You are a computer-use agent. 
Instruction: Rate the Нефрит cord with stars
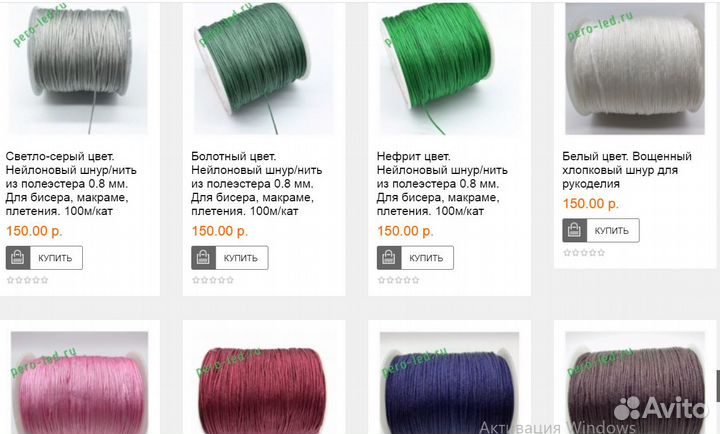click(x=399, y=280)
